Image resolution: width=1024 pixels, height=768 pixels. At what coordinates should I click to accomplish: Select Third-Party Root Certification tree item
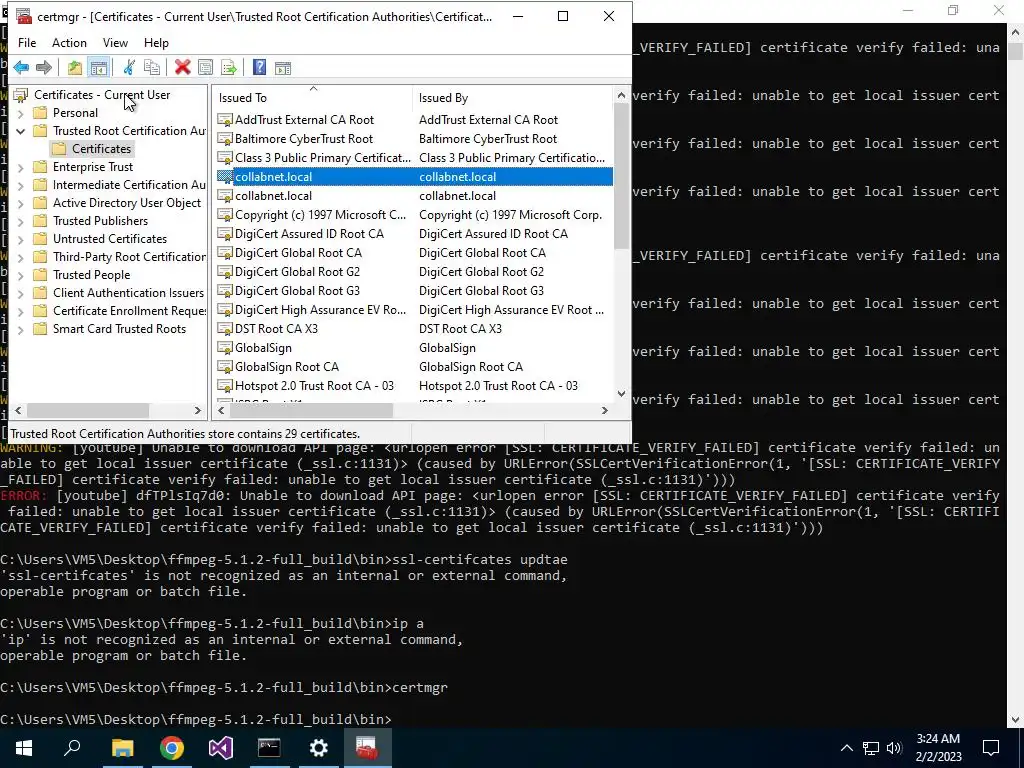129,257
